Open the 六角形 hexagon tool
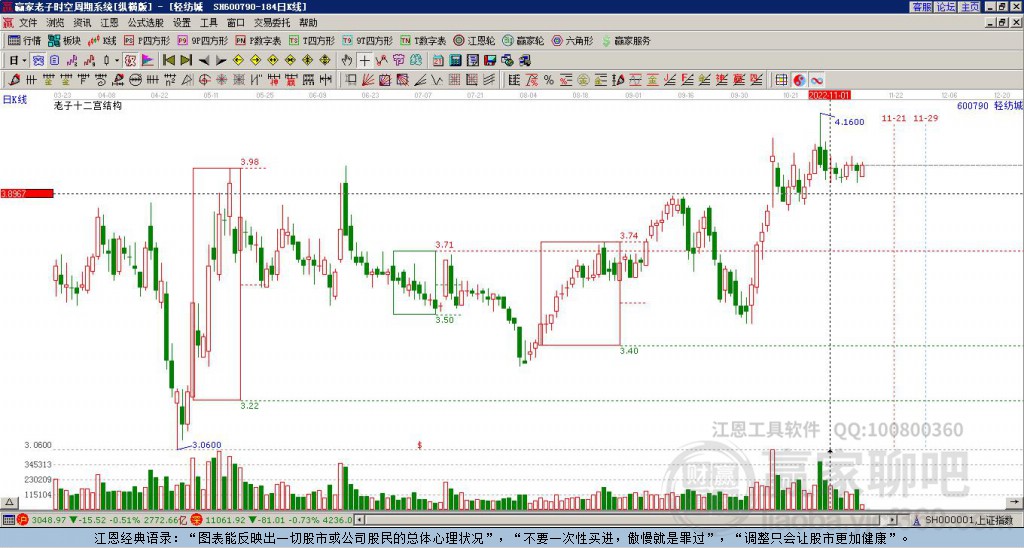Image resolution: width=1024 pixels, height=548 pixels. click(572, 40)
